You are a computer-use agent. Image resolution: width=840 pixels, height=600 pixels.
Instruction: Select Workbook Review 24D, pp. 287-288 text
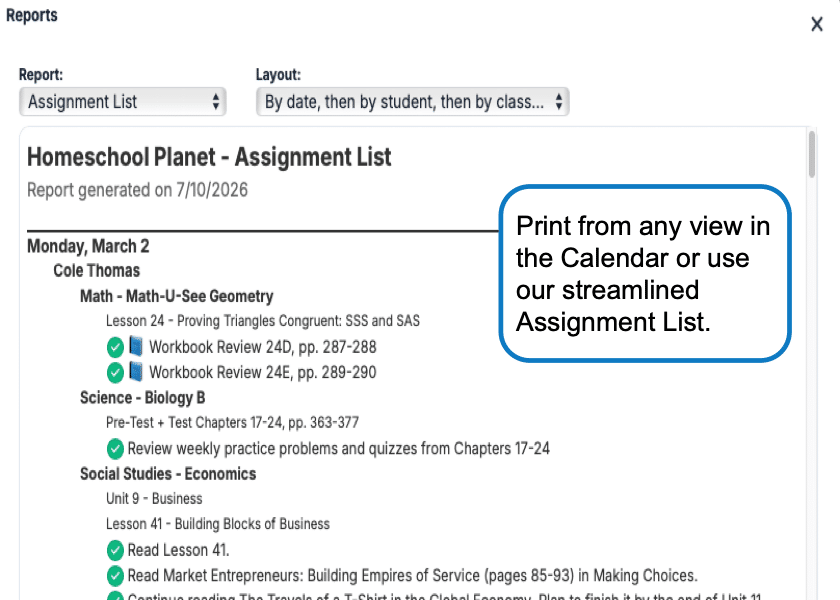(262, 347)
